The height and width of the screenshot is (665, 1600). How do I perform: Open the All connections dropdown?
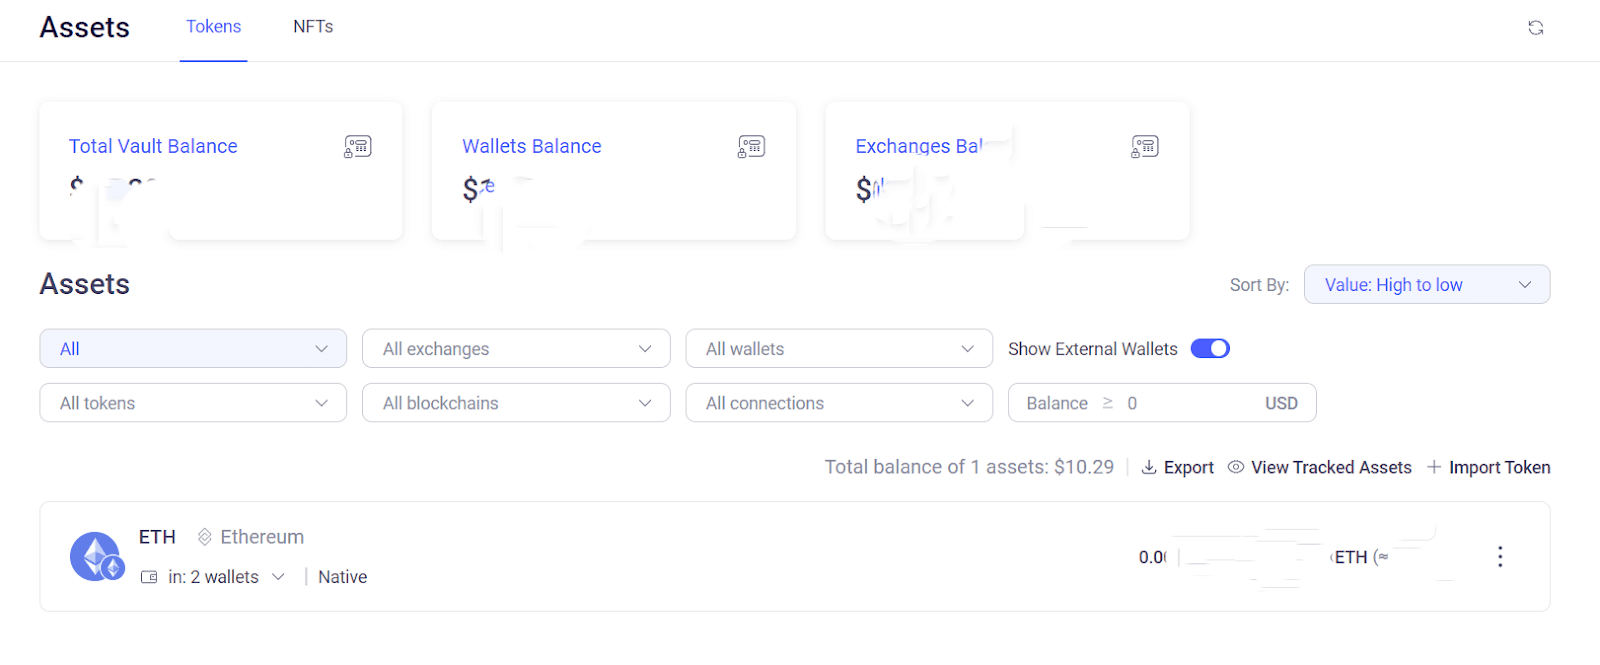click(x=839, y=403)
